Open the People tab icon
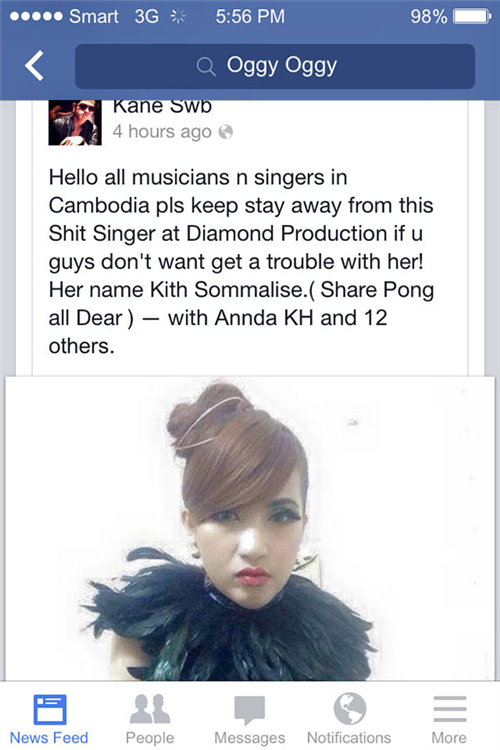Viewport: 500px width, 750px height. tap(150, 709)
